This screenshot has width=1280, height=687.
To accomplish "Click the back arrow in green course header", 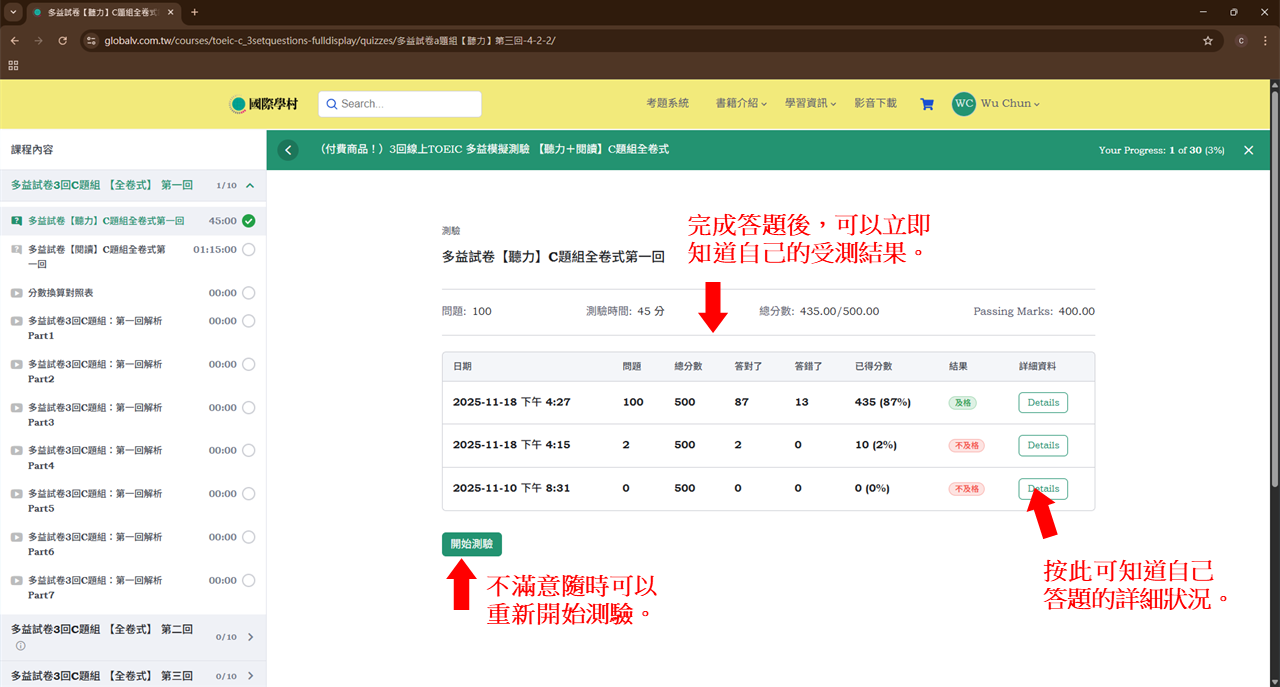I will click(x=288, y=150).
